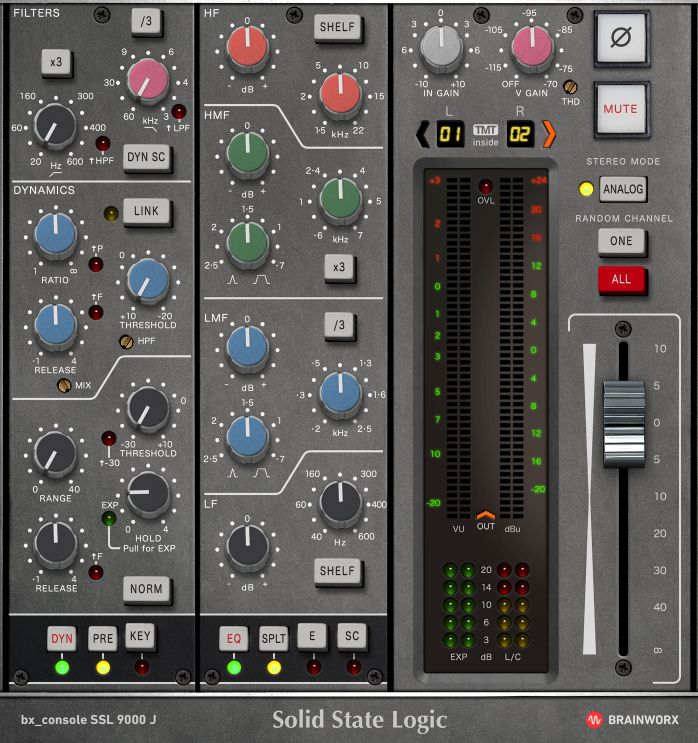
Task: Click the gate fast attack F LED
Action: pyautogui.click(x=96, y=572)
